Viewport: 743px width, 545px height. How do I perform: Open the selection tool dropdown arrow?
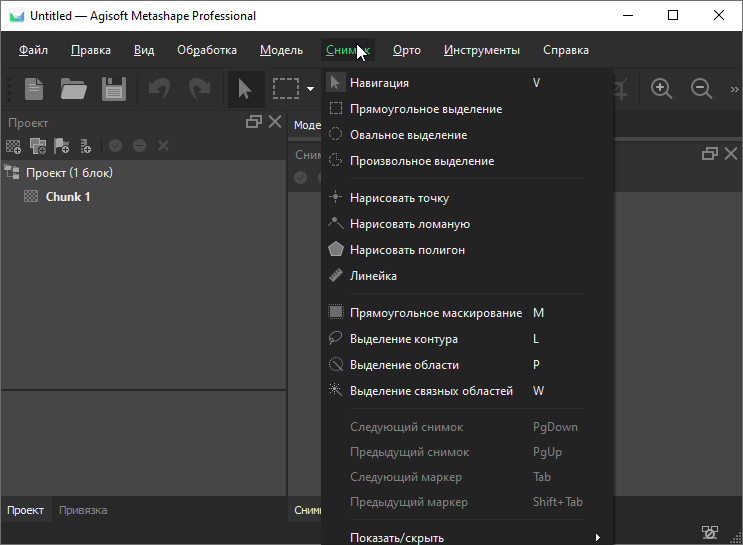[x=311, y=89]
